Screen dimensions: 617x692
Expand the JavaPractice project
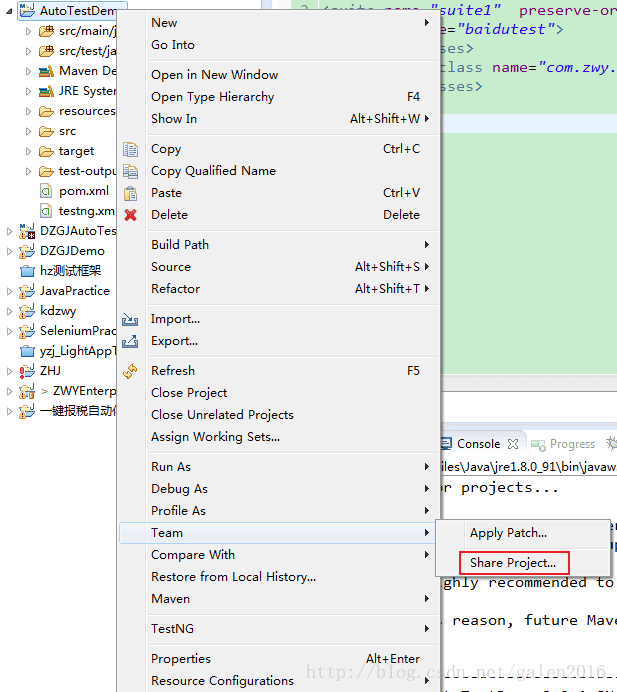coord(9,291)
